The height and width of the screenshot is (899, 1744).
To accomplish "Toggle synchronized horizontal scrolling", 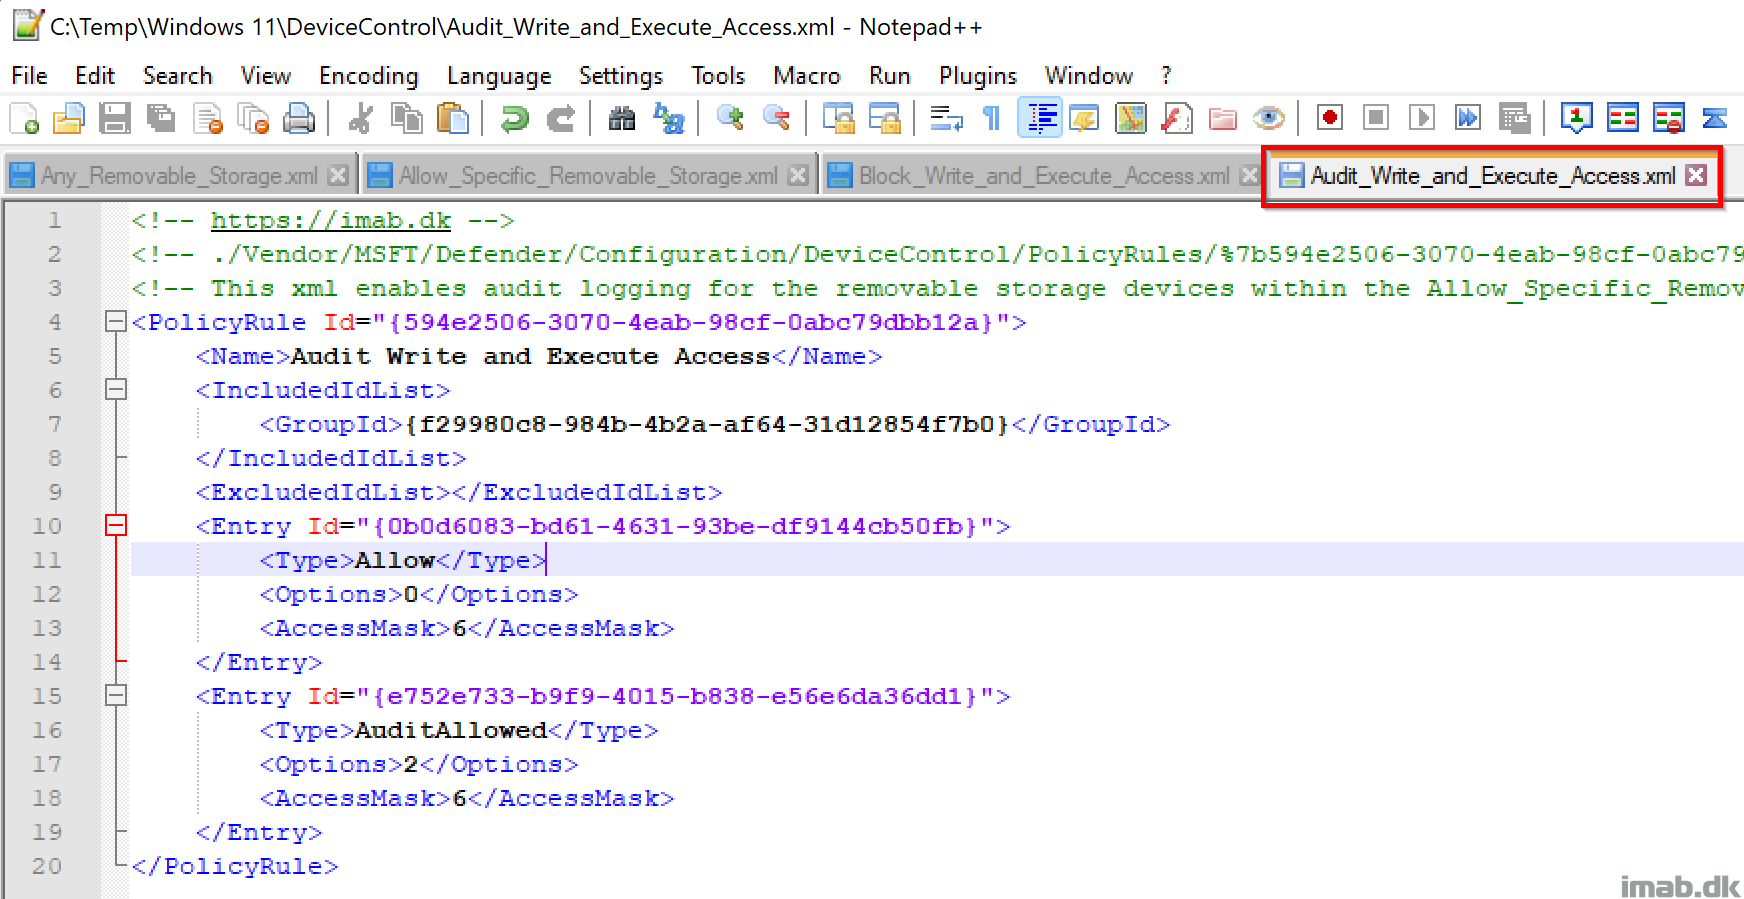I will point(884,118).
